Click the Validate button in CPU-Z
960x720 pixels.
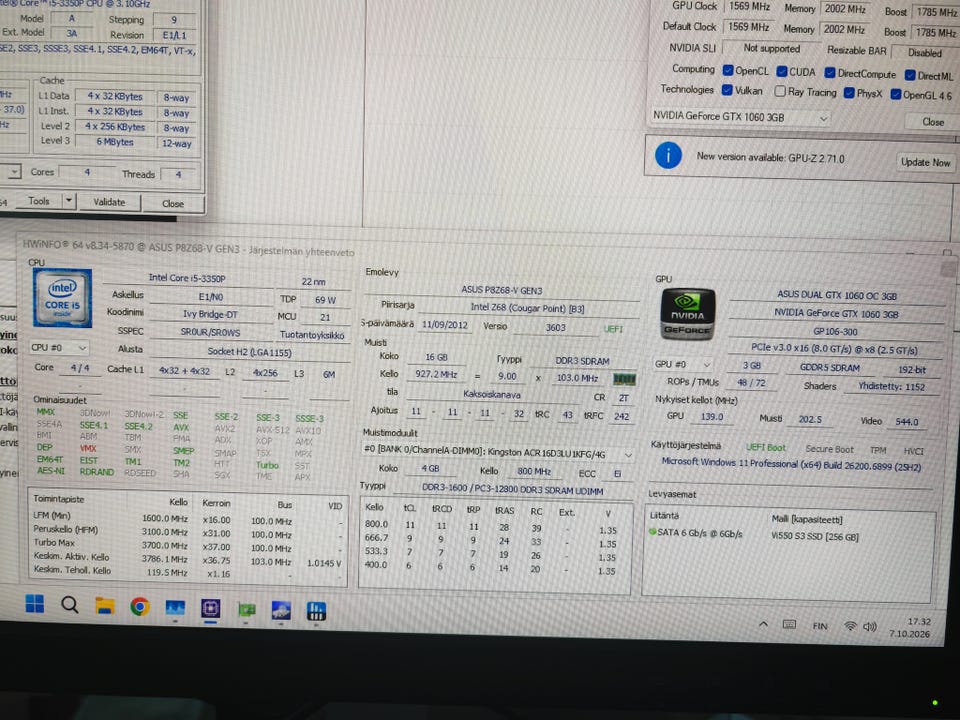pyautogui.click(x=109, y=202)
